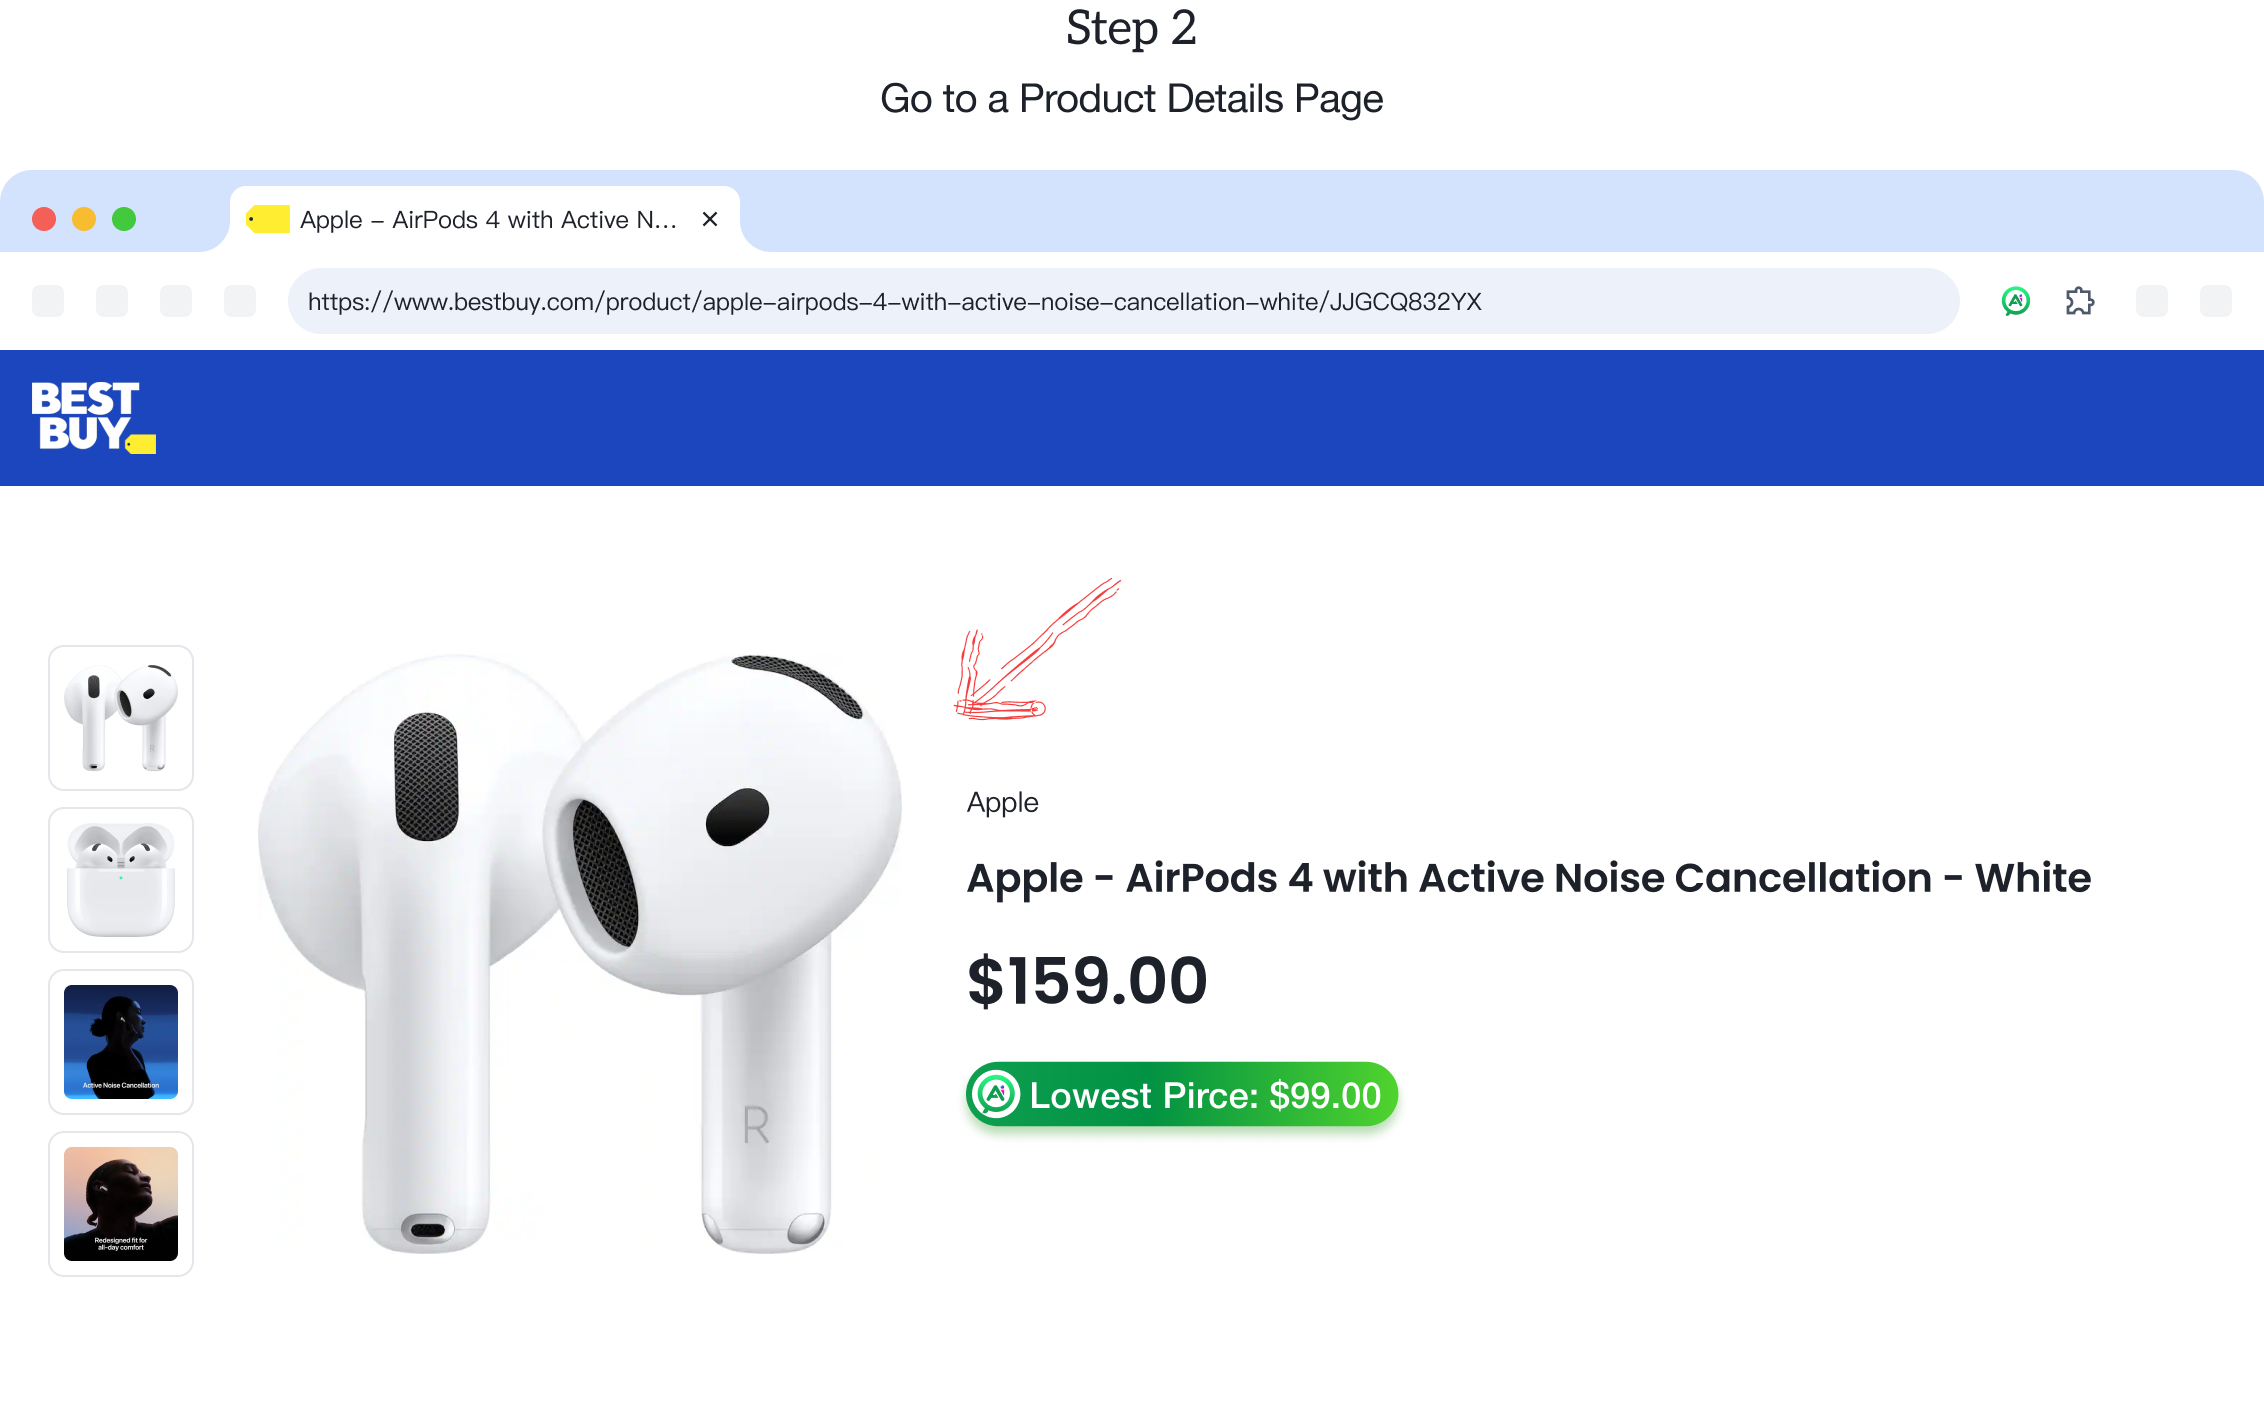Image resolution: width=2264 pixels, height=1422 pixels.
Task: Click the first toolbar placeholder icon left of address bar
Action: [x=47, y=301]
